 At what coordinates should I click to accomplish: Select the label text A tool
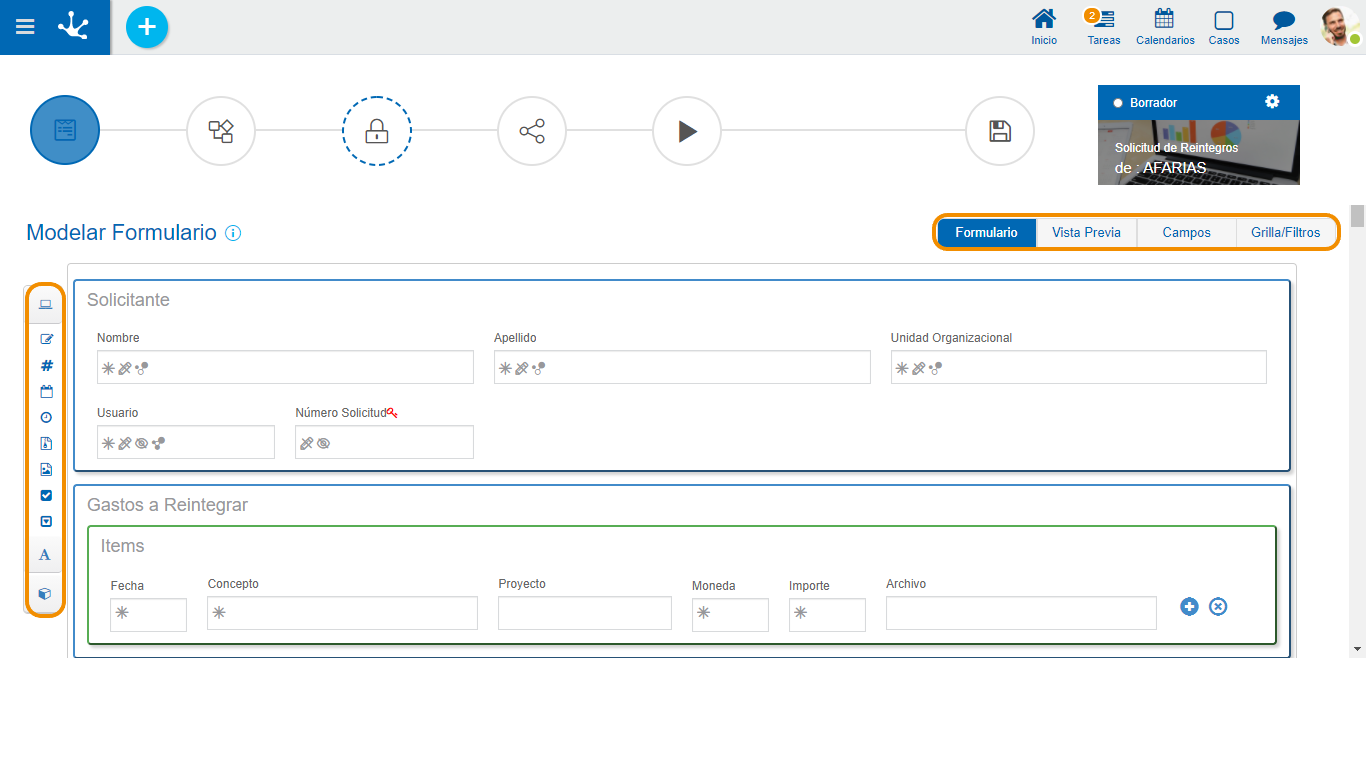pos(45,554)
